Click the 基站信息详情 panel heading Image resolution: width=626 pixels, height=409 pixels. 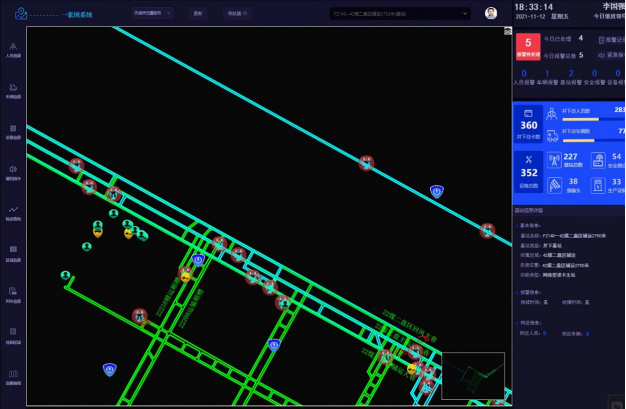(x=529, y=210)
